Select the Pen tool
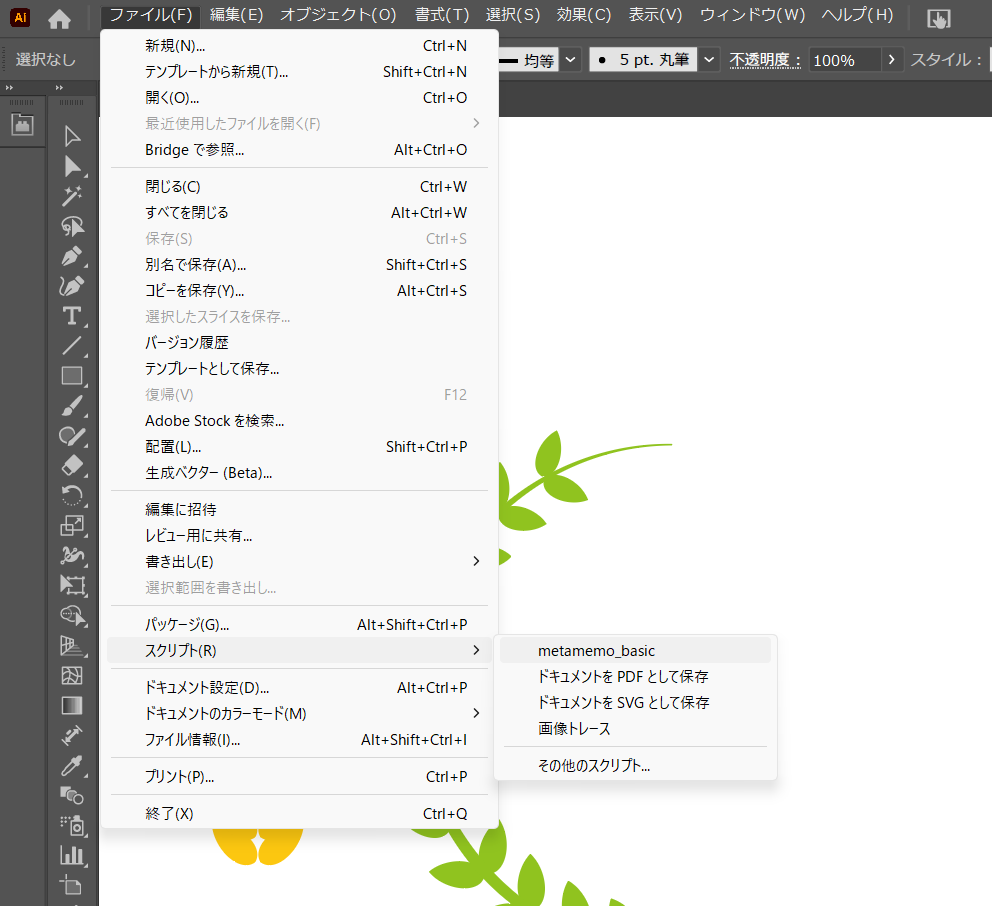Screen dimensions: 992x906 pyautogui.click(x=72, y=256)
